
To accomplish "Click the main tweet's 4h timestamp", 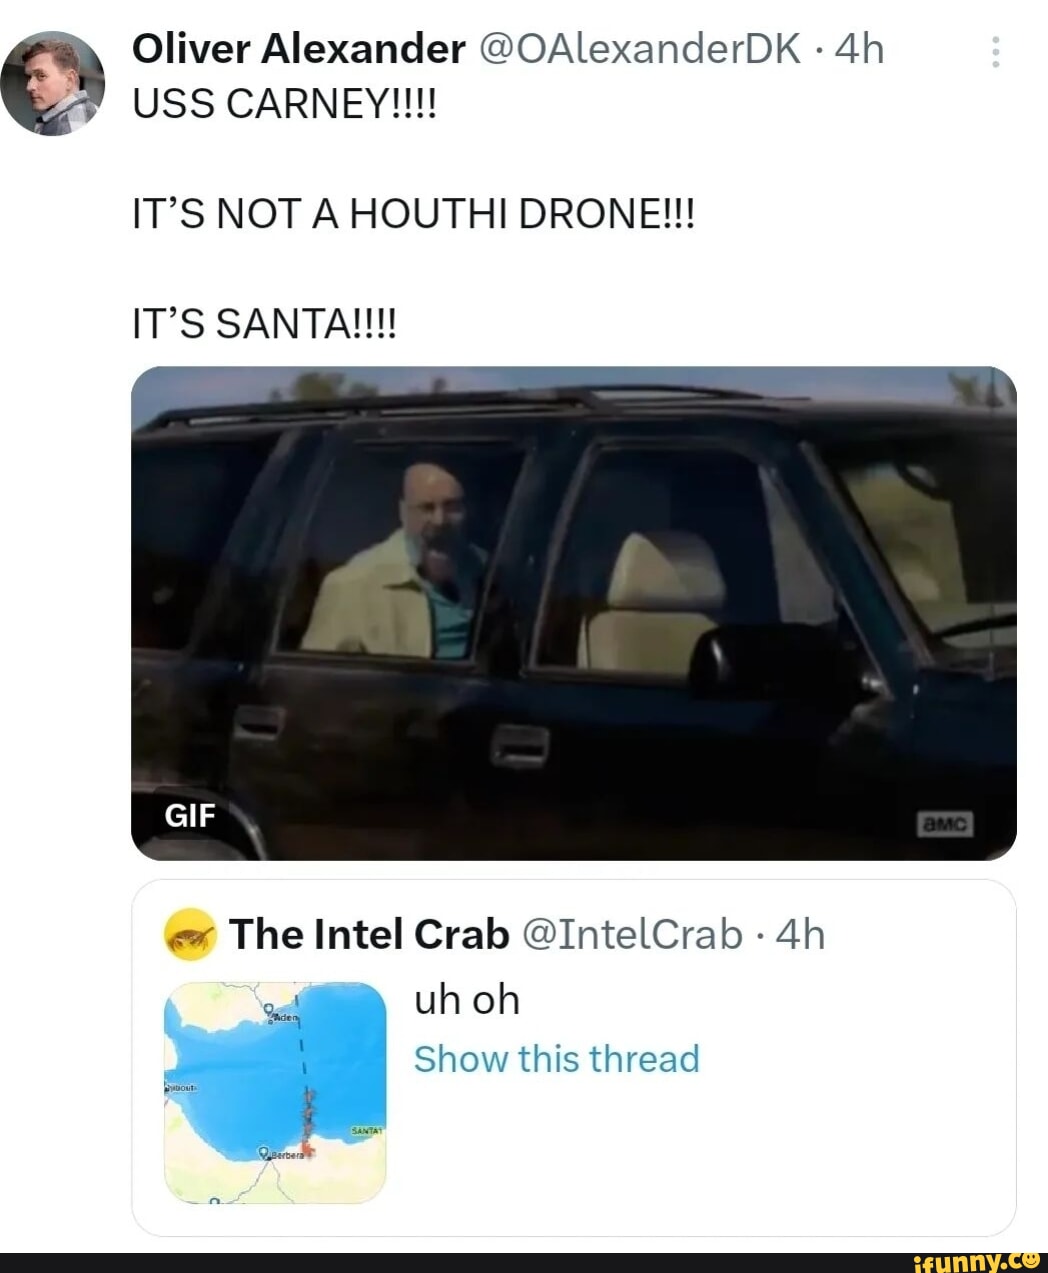I will point(860,48).
